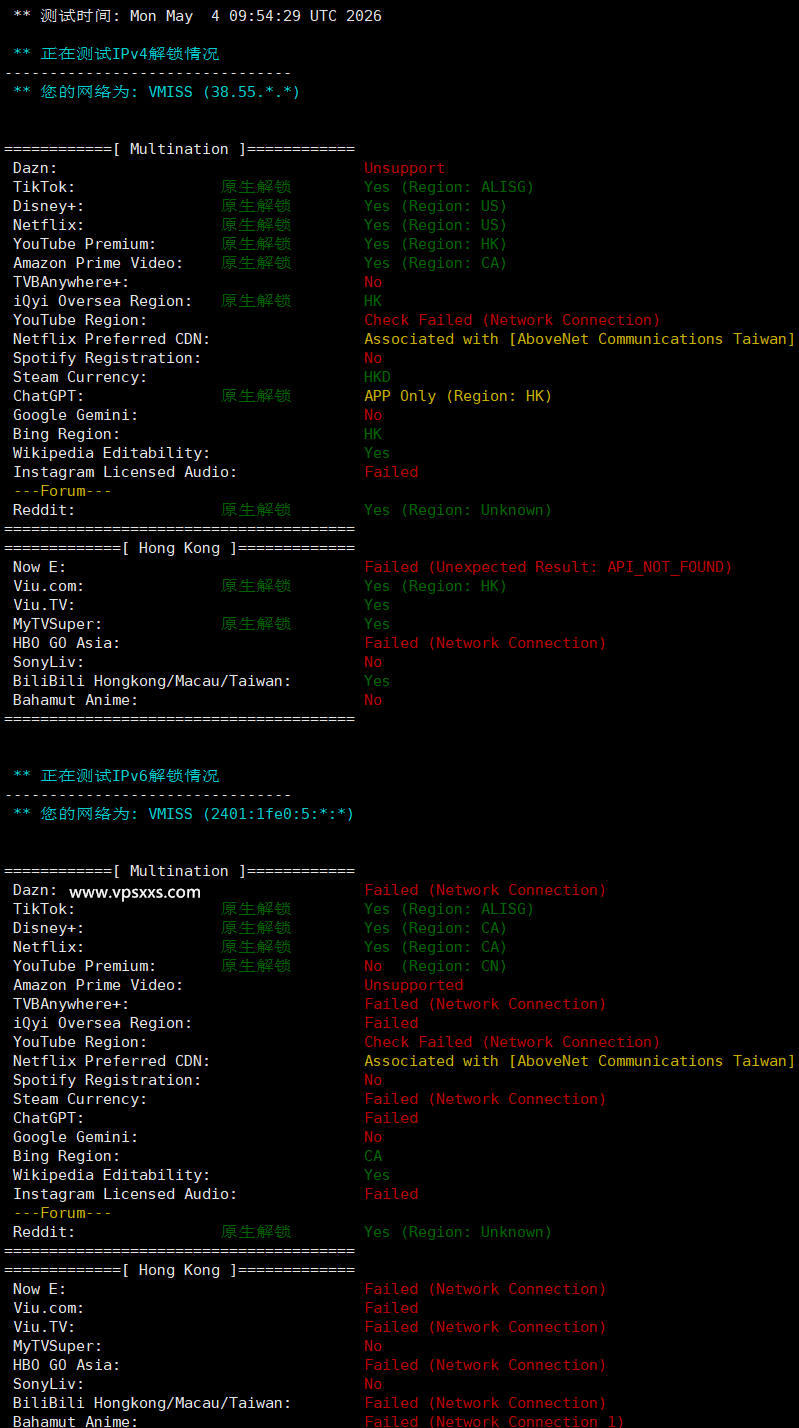The height and width of the screenshot is (1428, 799).
Task: Click IPv4 HBO GO Asia 'Failed (Network Connection)'
Action: click(x=485, y=643)
